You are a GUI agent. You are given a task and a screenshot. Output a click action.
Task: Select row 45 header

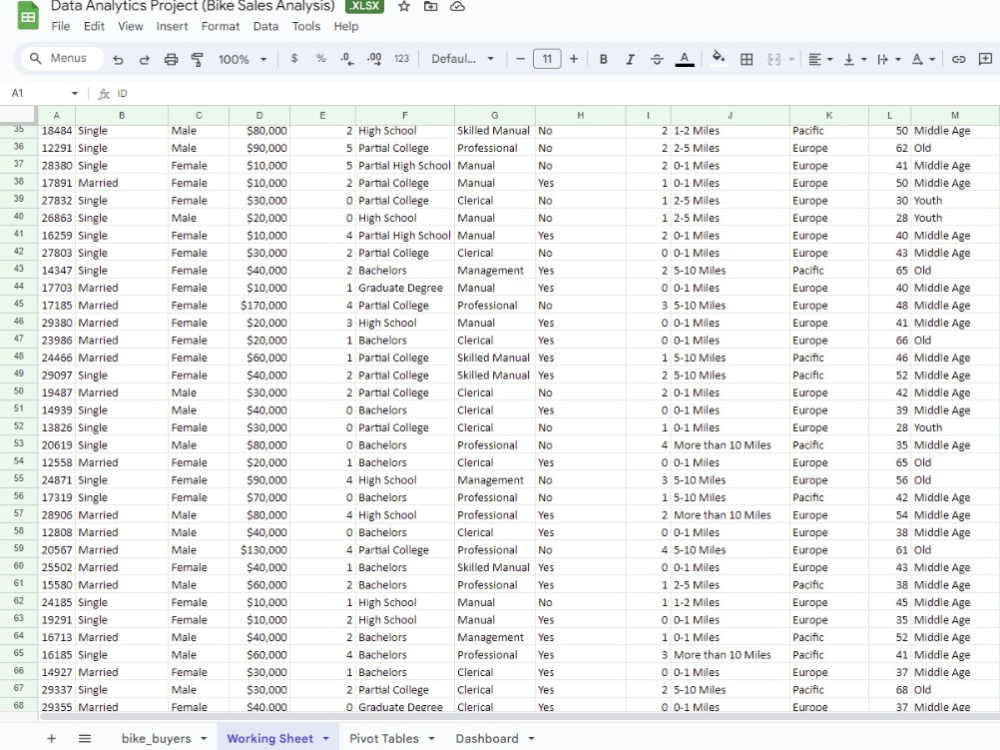pyautogui.click(x=18, y=304)
